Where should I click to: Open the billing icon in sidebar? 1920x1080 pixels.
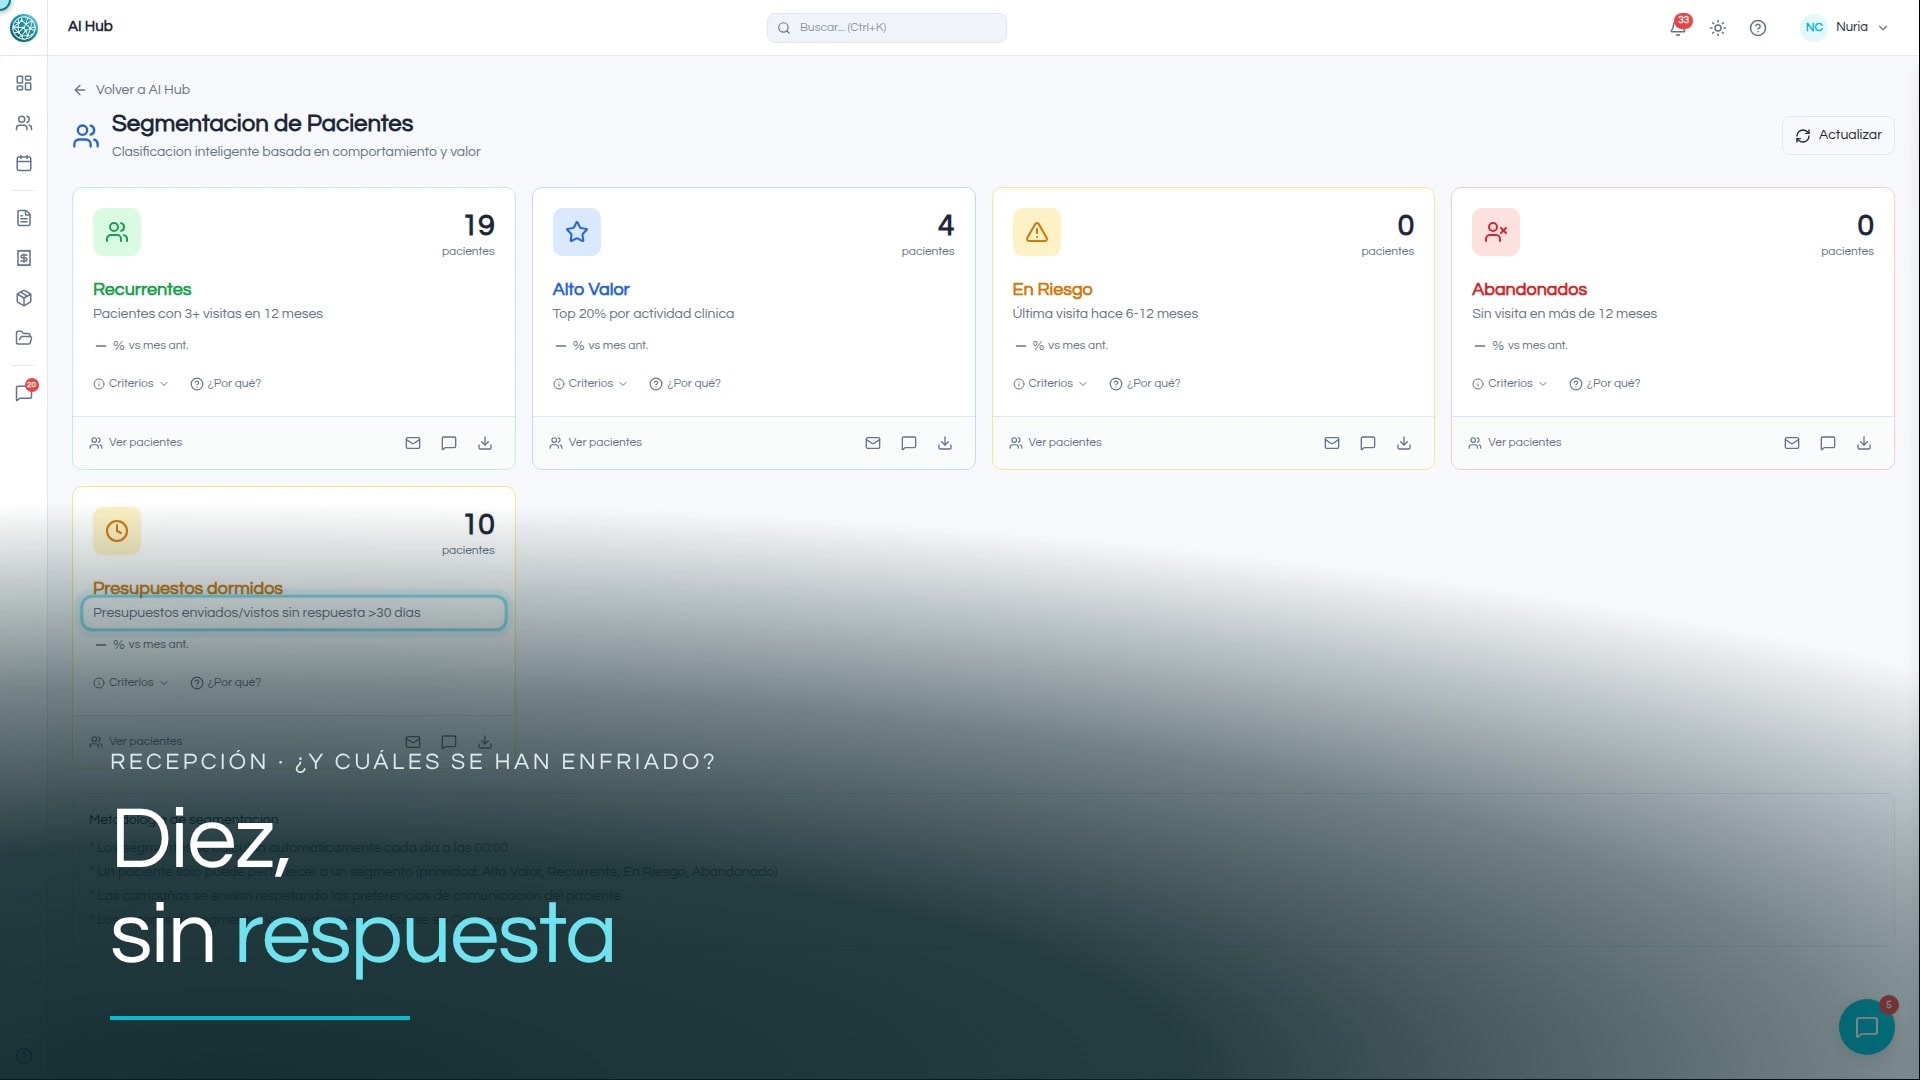pyautogui.click(x=24, y=258)
